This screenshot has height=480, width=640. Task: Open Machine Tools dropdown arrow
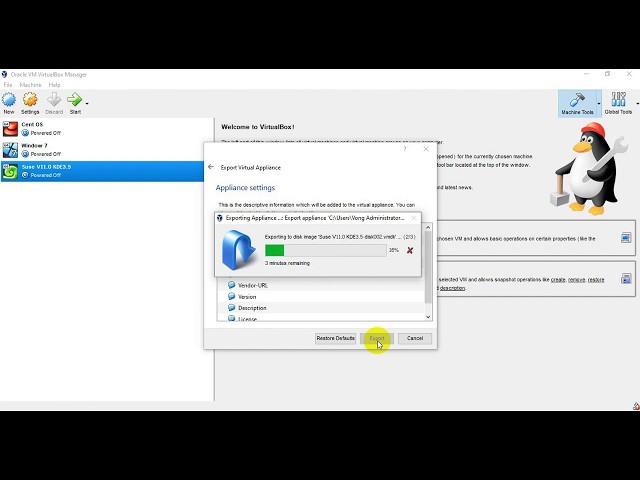(x=599, y=104)
